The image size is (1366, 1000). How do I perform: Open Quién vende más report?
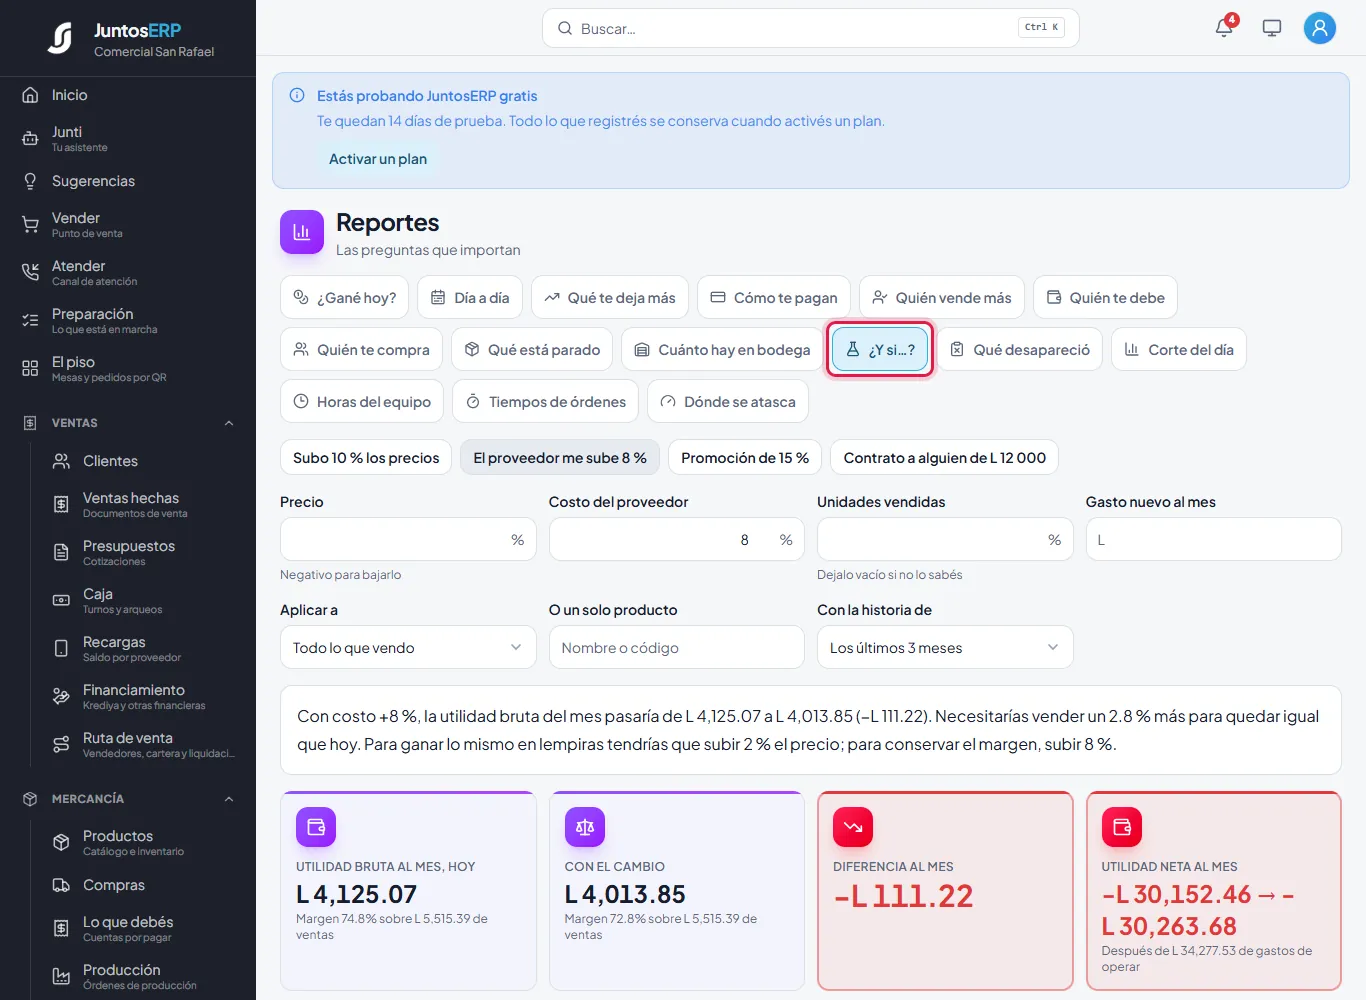coord(942,297)
